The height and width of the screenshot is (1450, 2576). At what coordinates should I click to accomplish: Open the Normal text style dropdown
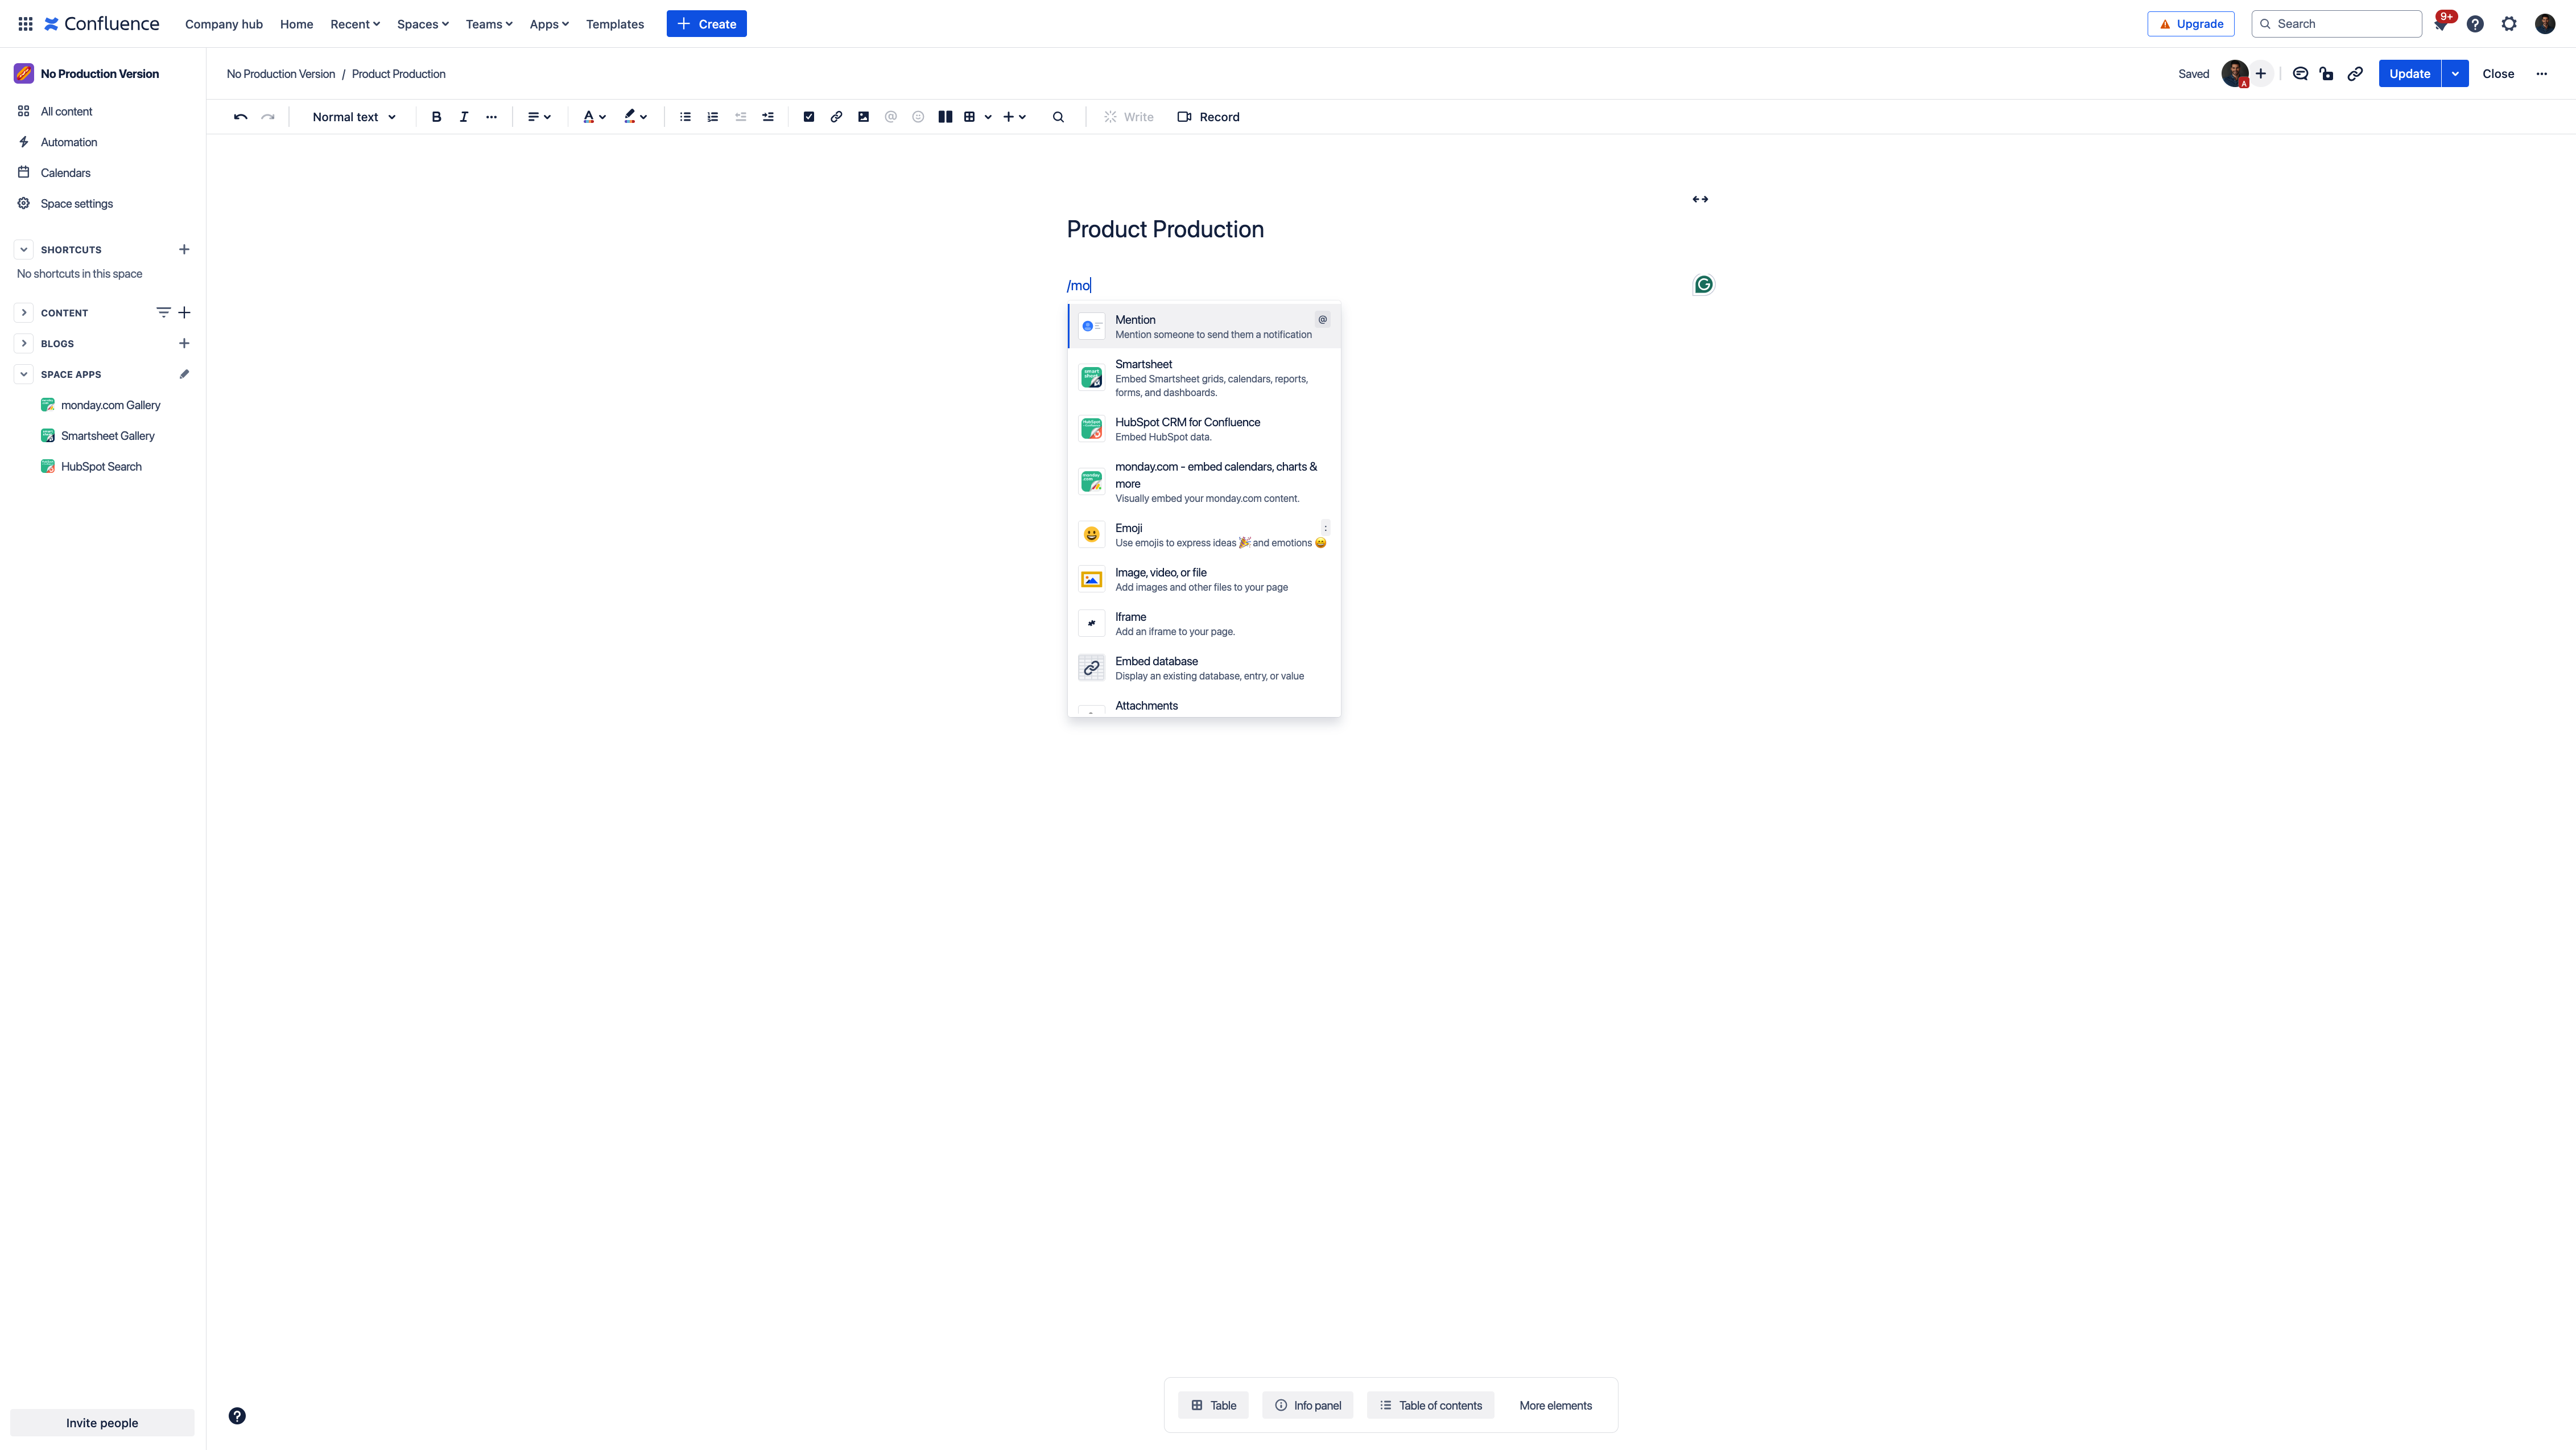coord(354,117)
